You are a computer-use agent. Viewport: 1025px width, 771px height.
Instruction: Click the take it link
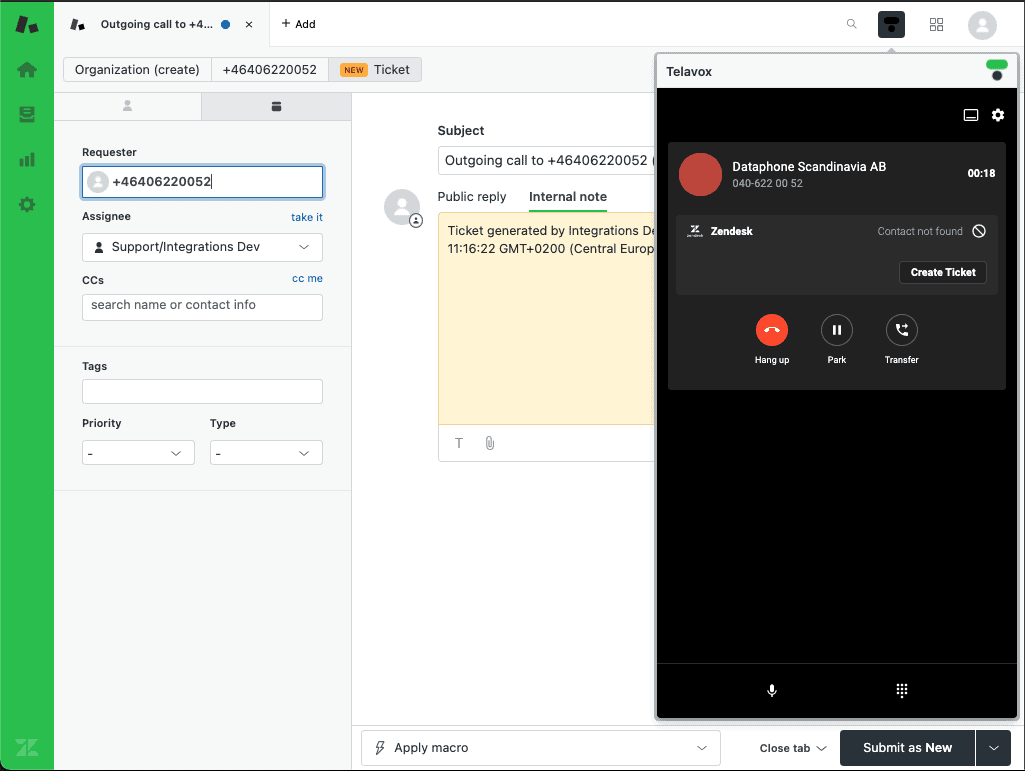tap(307, 217)
